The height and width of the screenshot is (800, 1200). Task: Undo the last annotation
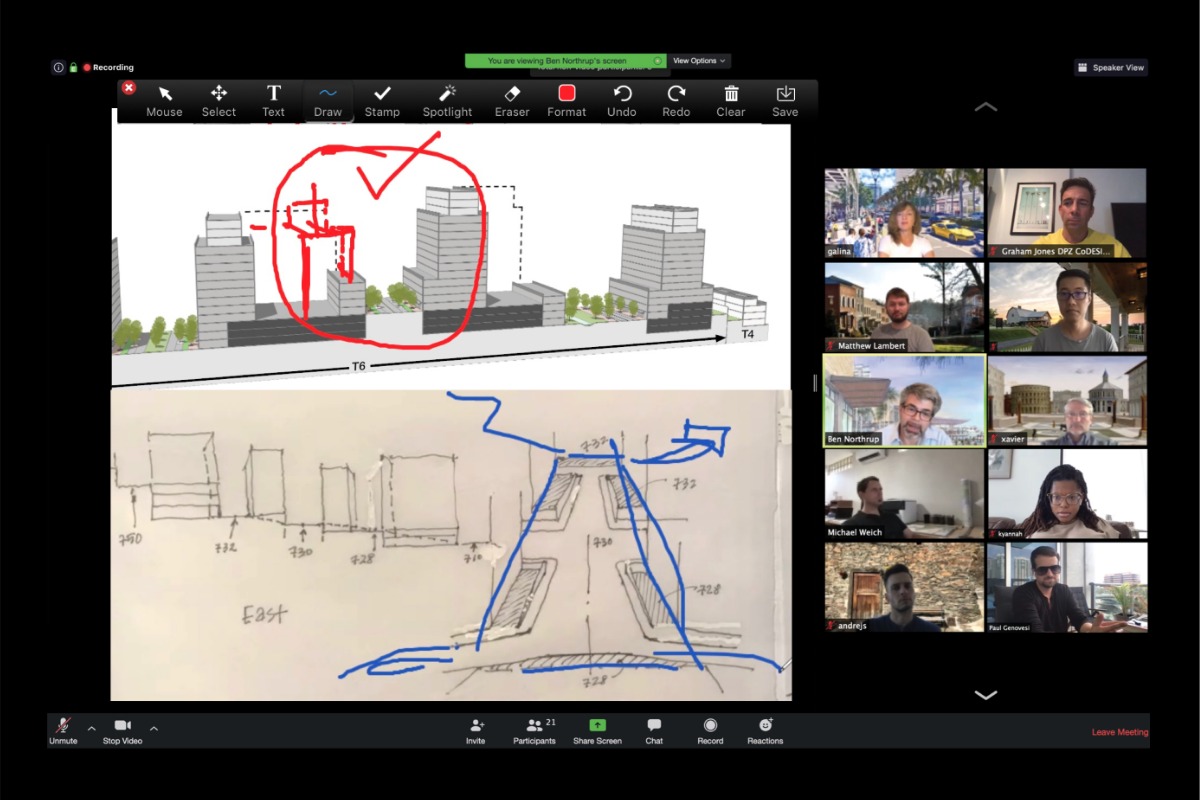622,100
